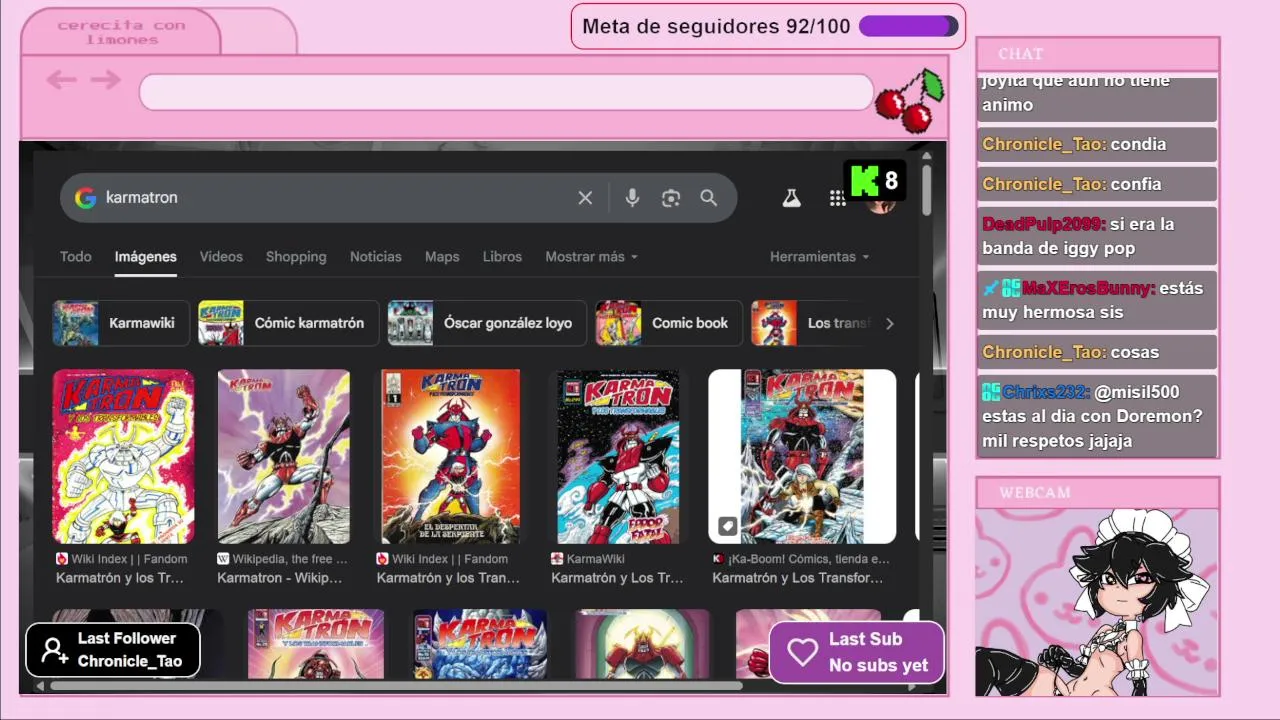
Task: Click Chronicle_Tao 'confia' chat message
Action: tap(1097, 184)
